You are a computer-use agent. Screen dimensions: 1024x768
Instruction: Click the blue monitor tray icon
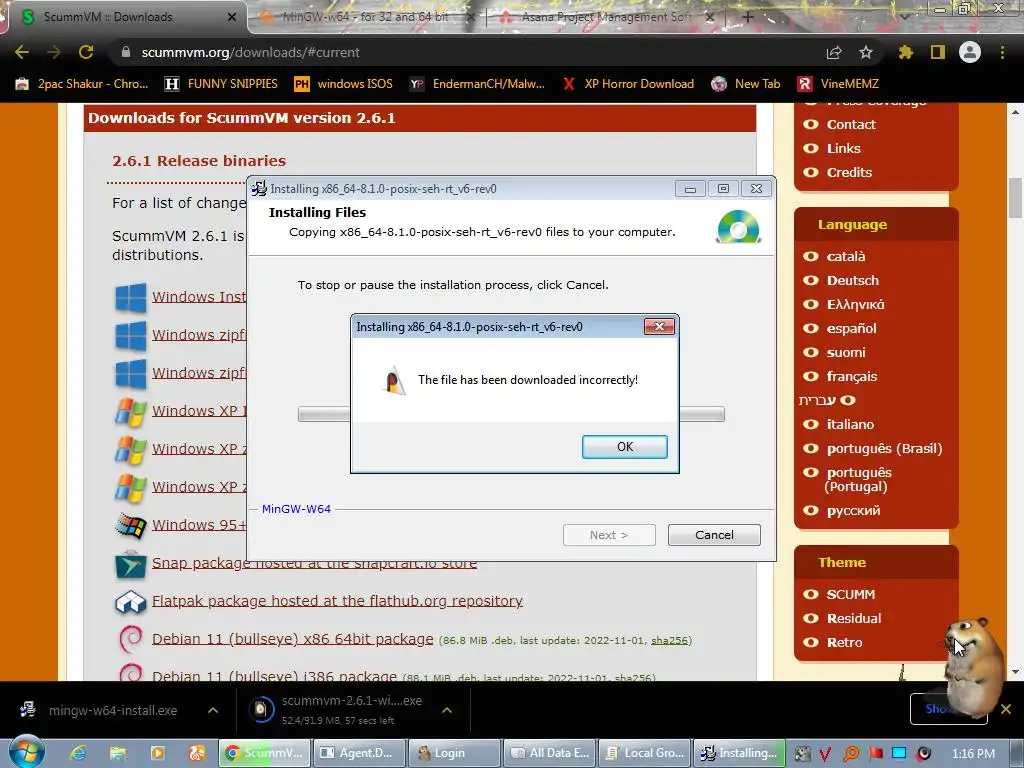pyautogui.click(x=900, y=754)
